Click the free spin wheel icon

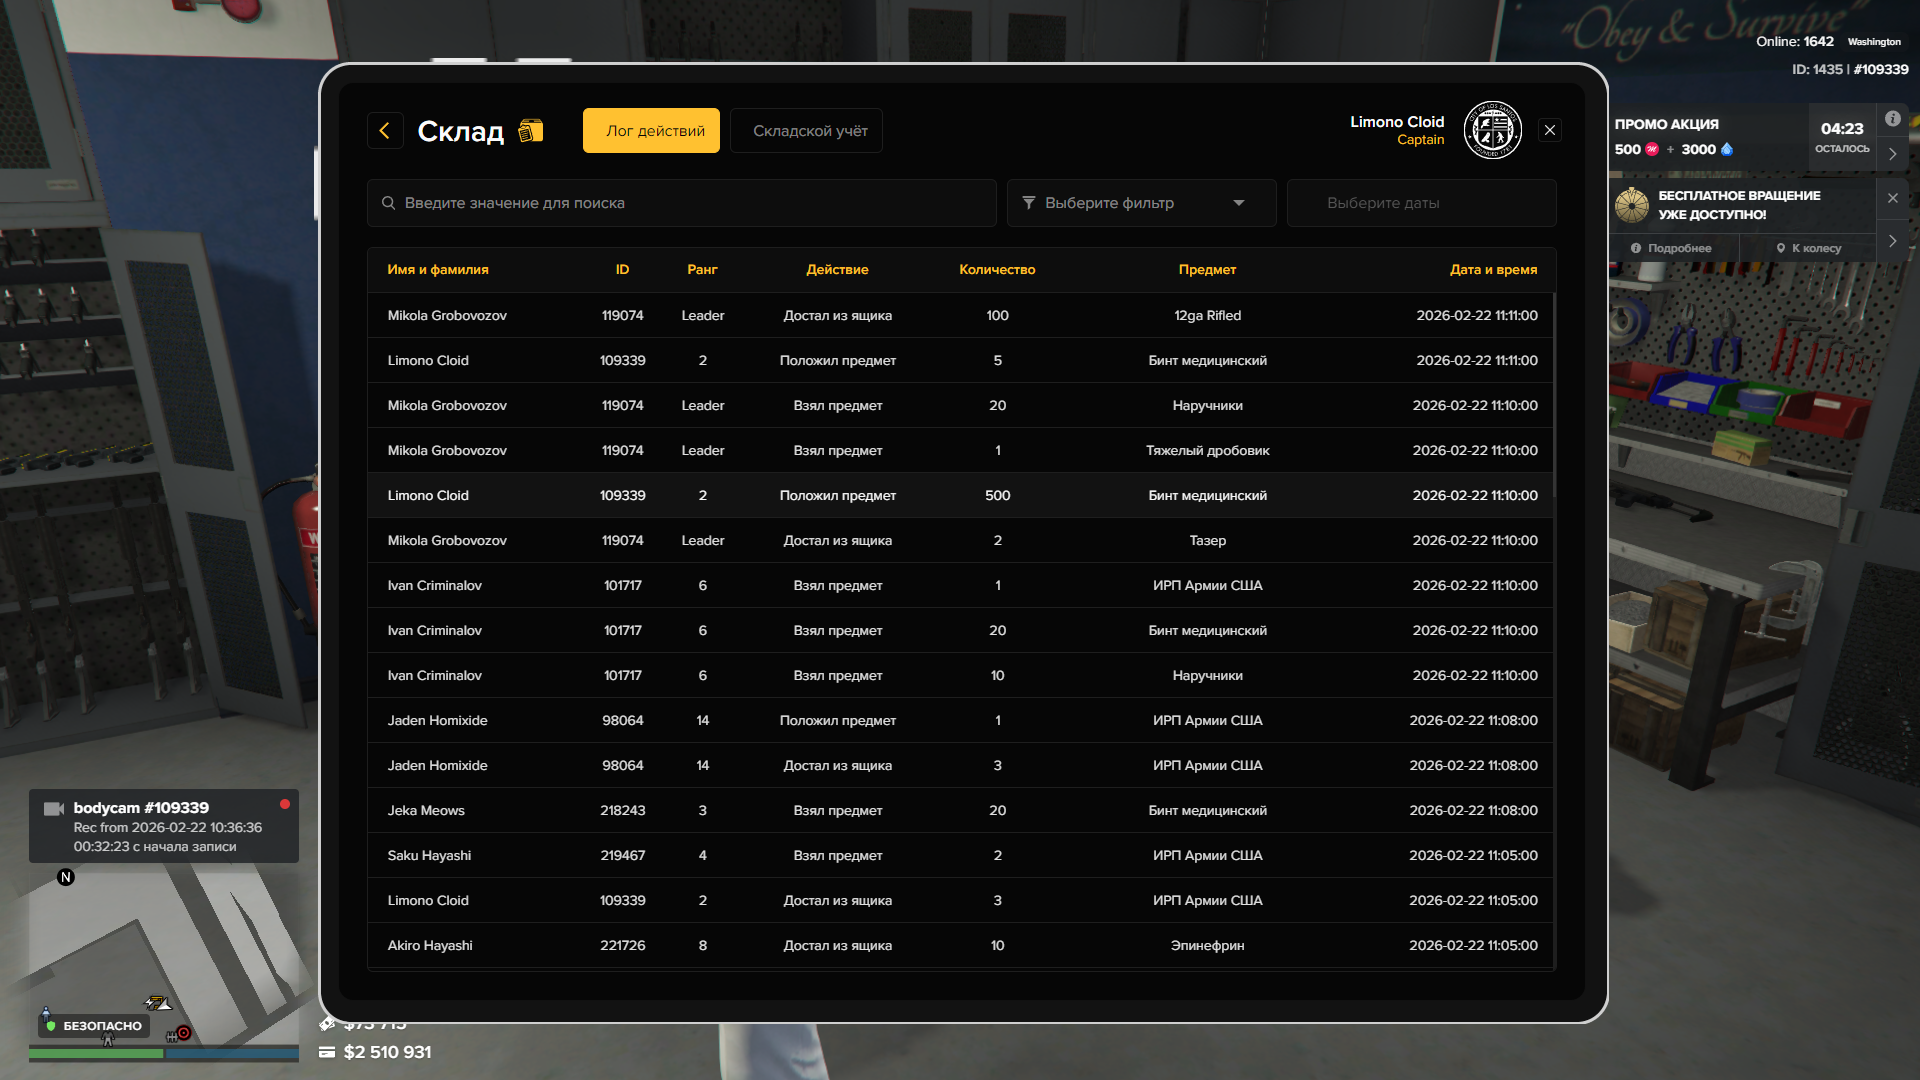(1632, 205)
